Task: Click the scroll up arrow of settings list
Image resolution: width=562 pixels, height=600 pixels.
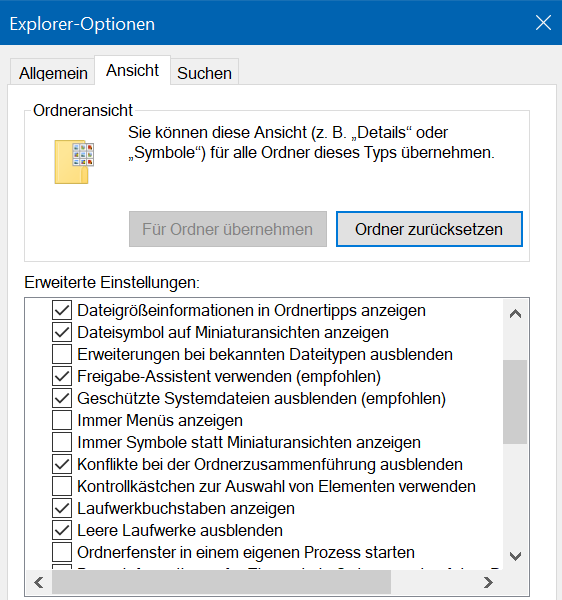Action: 515,314
